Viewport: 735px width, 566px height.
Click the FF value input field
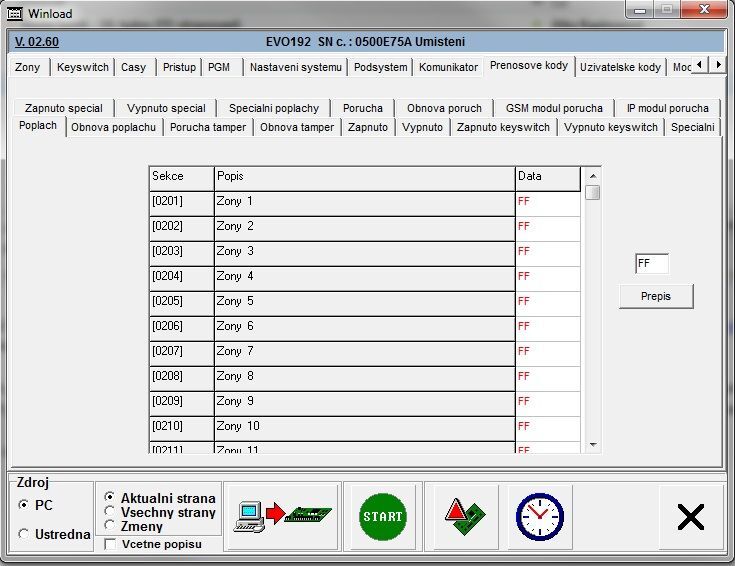652,264
